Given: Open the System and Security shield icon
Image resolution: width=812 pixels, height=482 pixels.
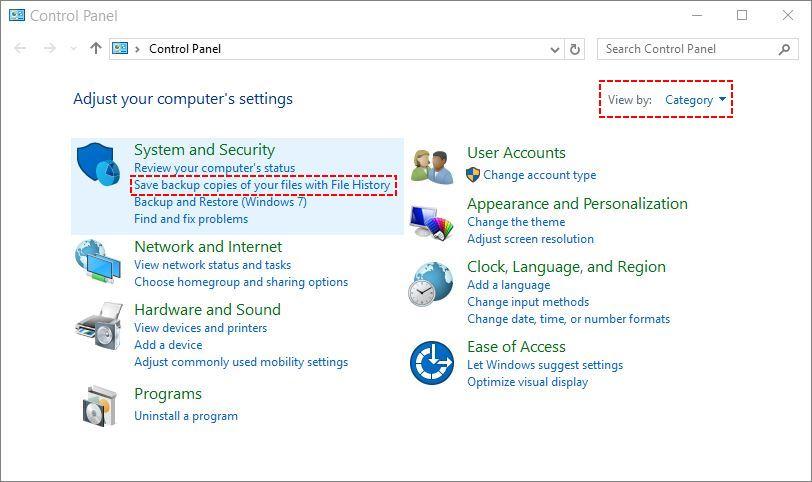Looking at the screenshot, I should tap(98, 164).
